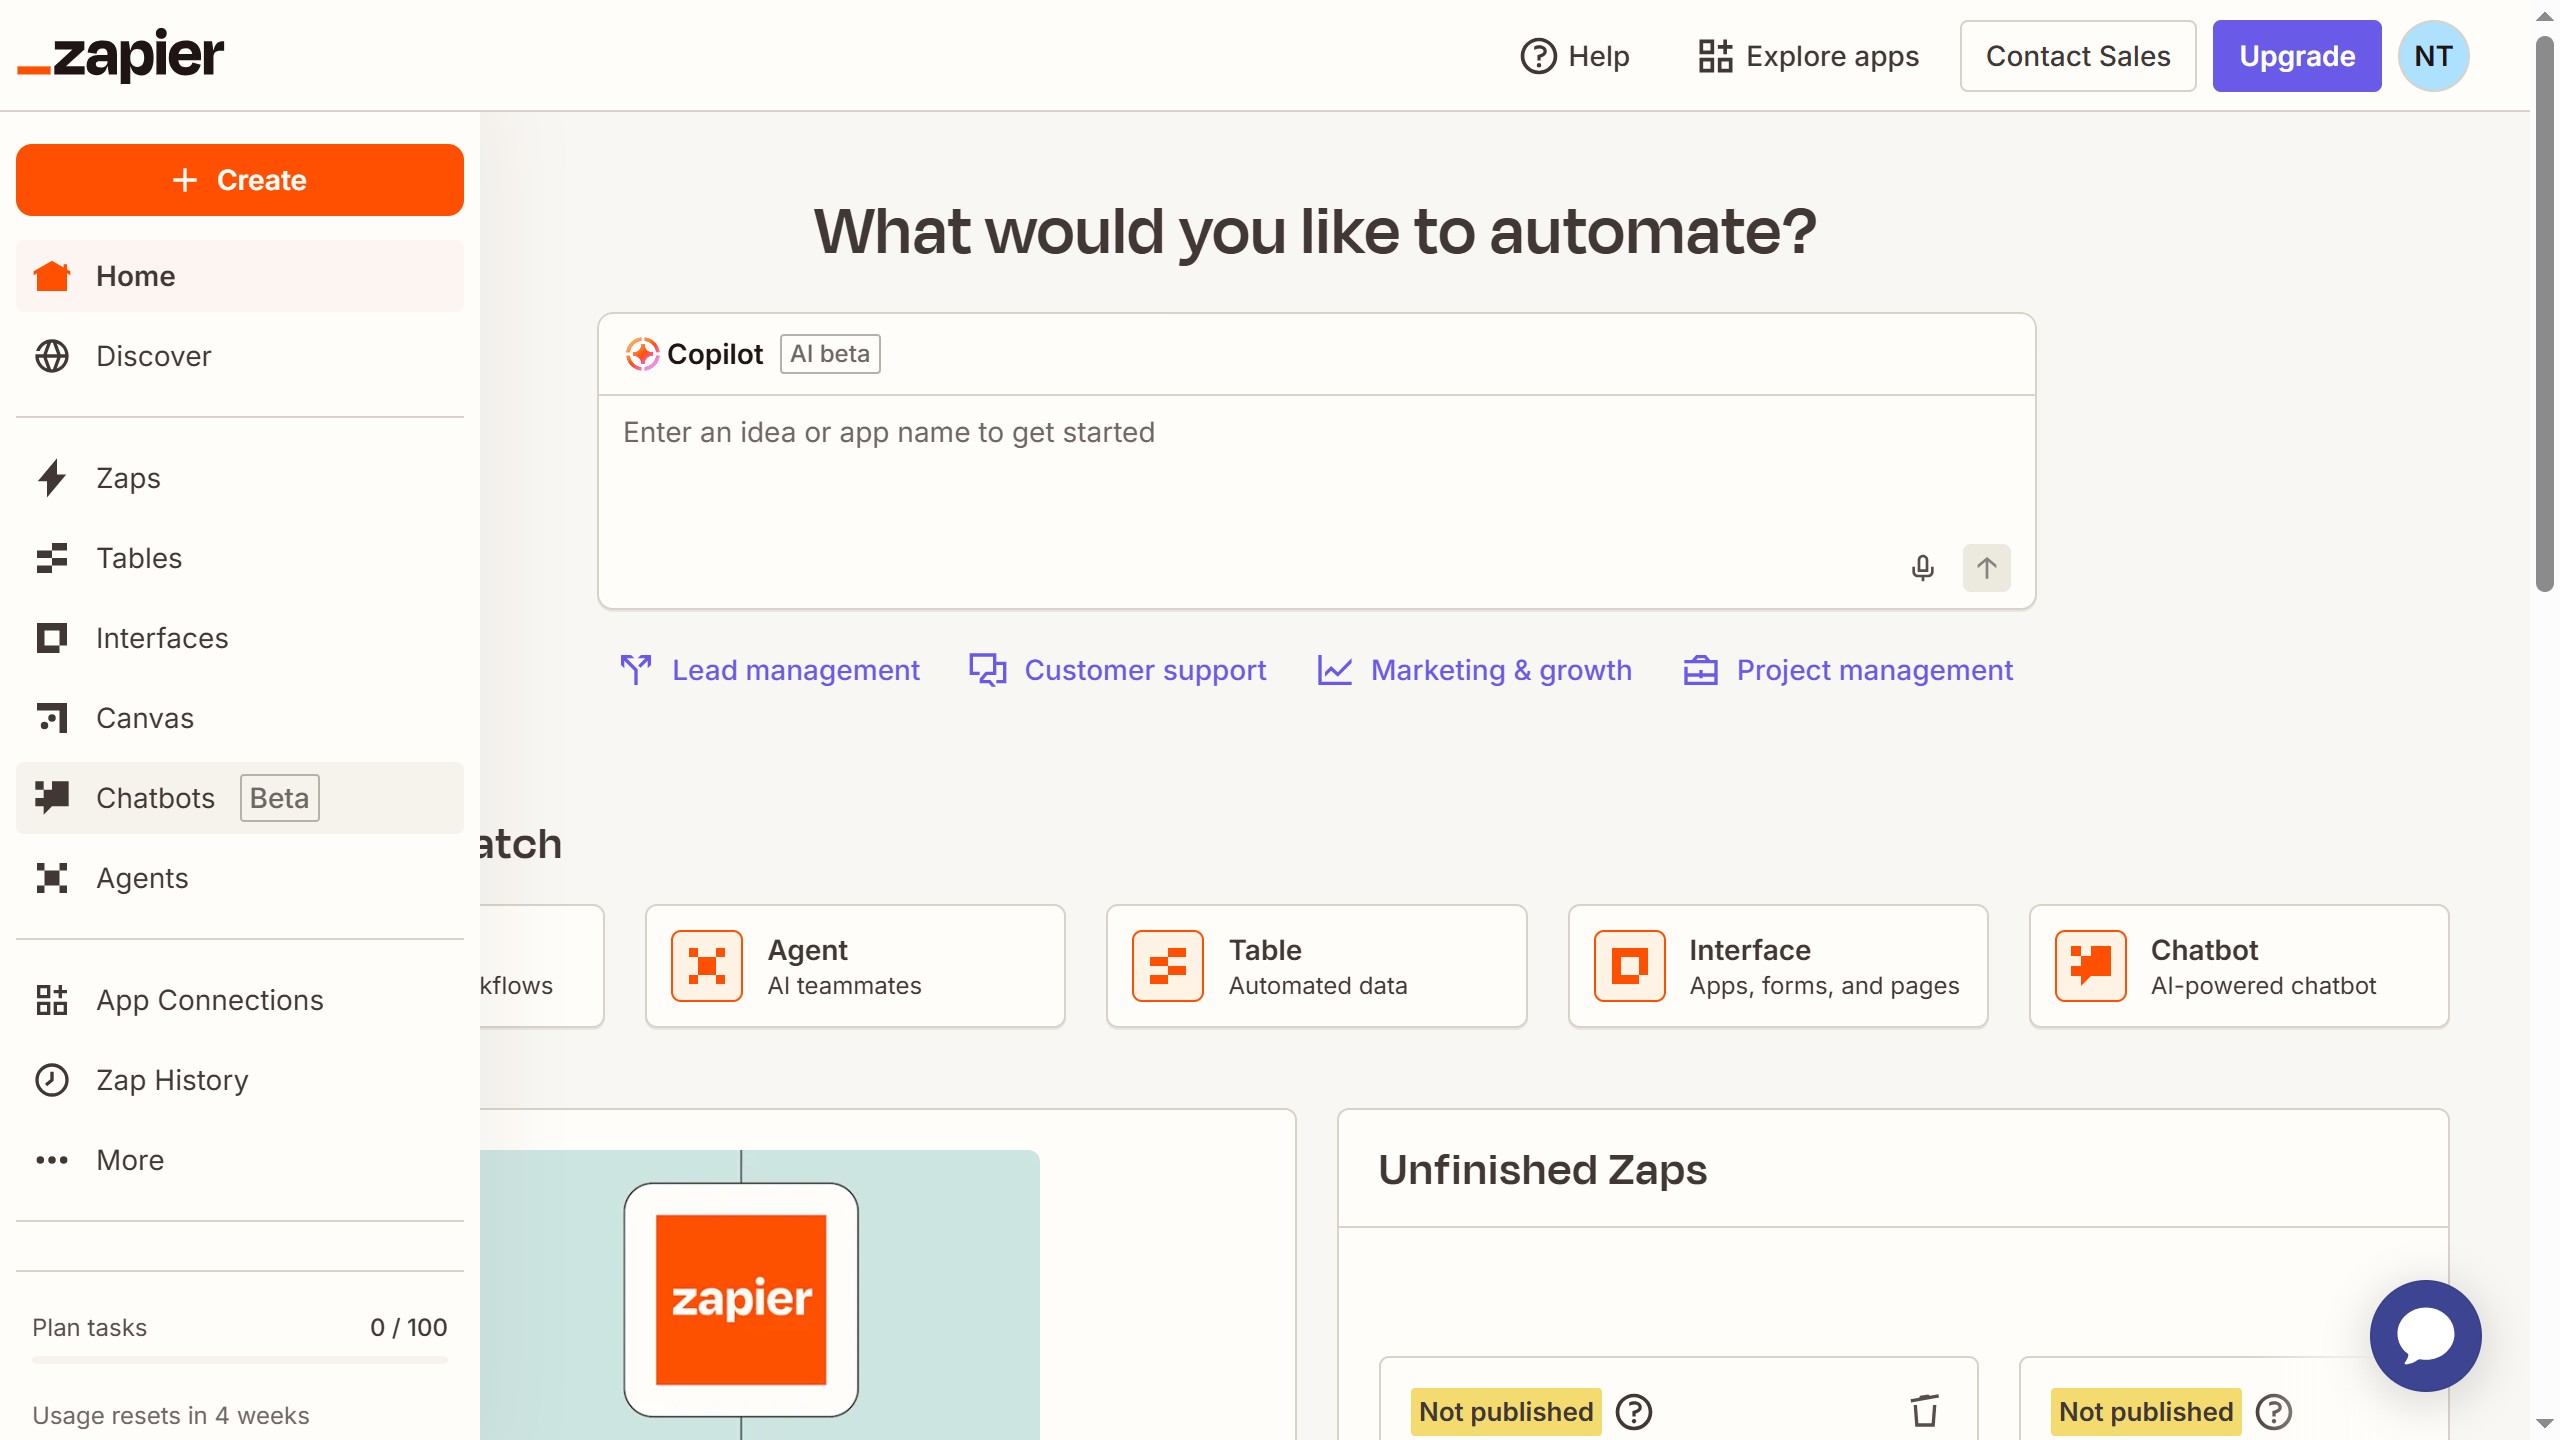Create a Table Automated data card
Viewport: 2560px width, 1440px height.
pos(1316,966)
